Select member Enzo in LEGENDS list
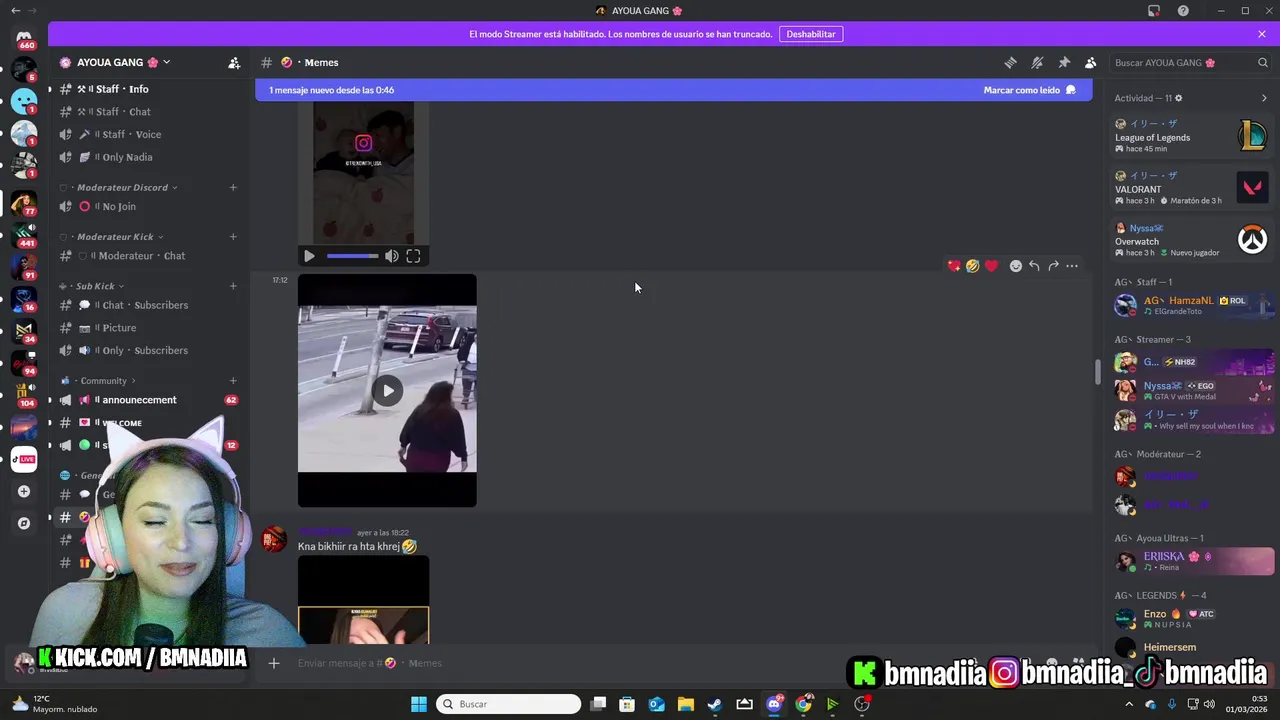Viewport: 1280px width, 720px height. click(x=1191, y=618)
